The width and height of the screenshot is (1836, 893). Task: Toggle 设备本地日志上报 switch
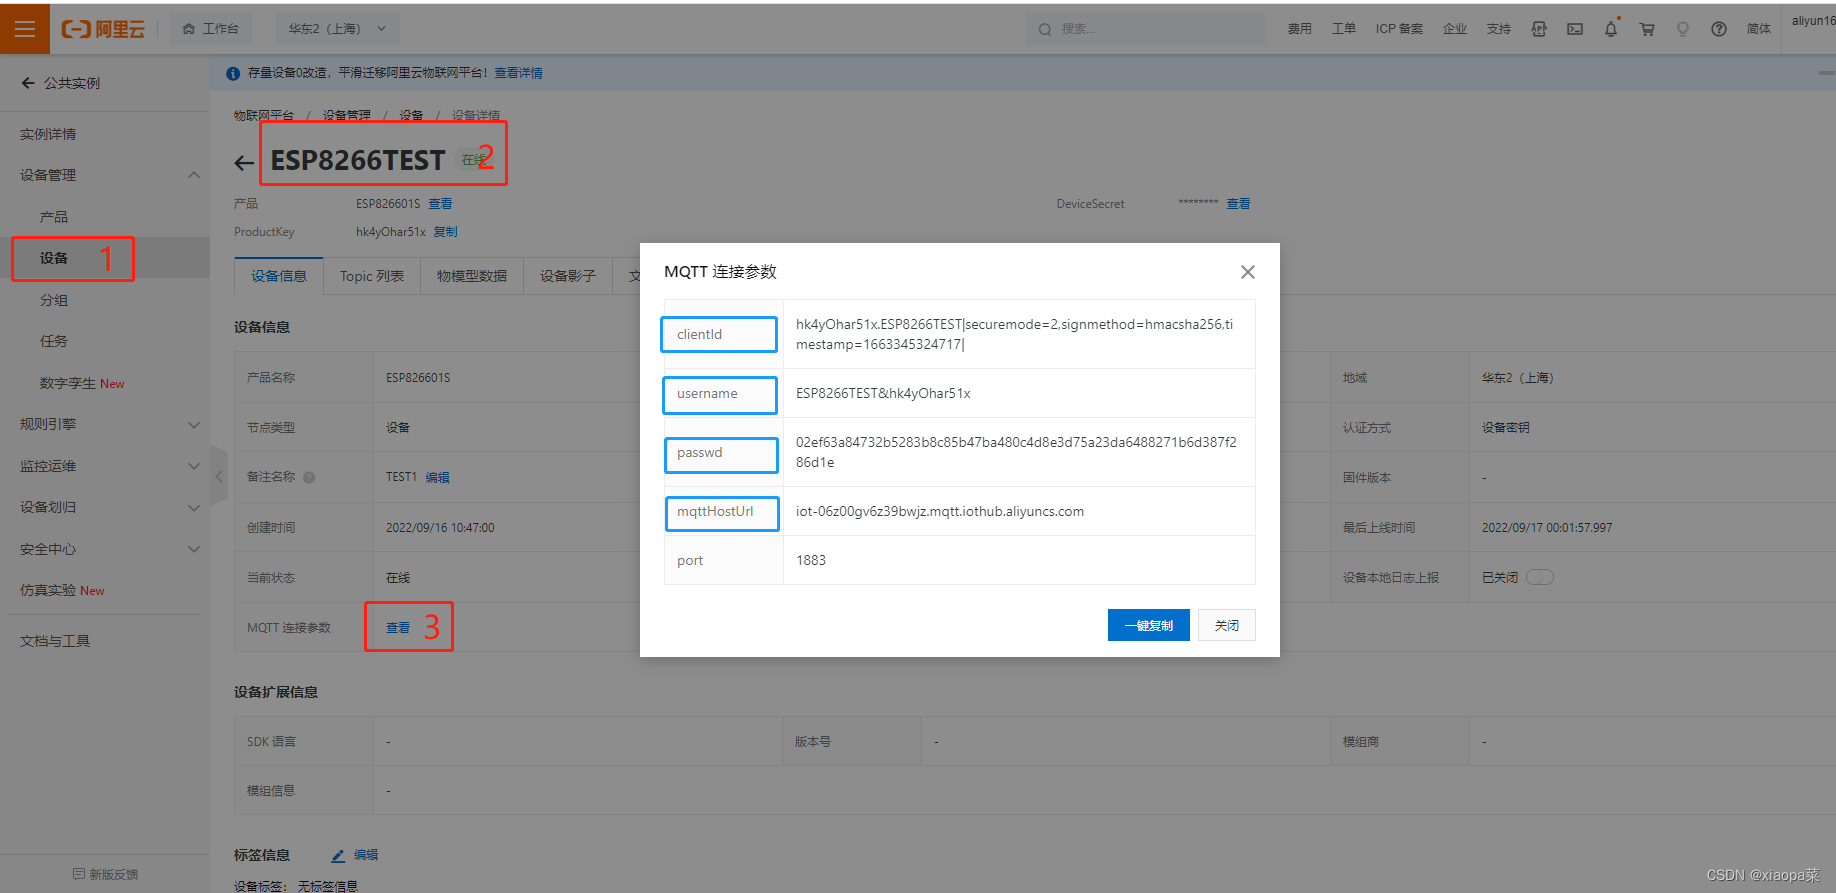click(1540, 577)
